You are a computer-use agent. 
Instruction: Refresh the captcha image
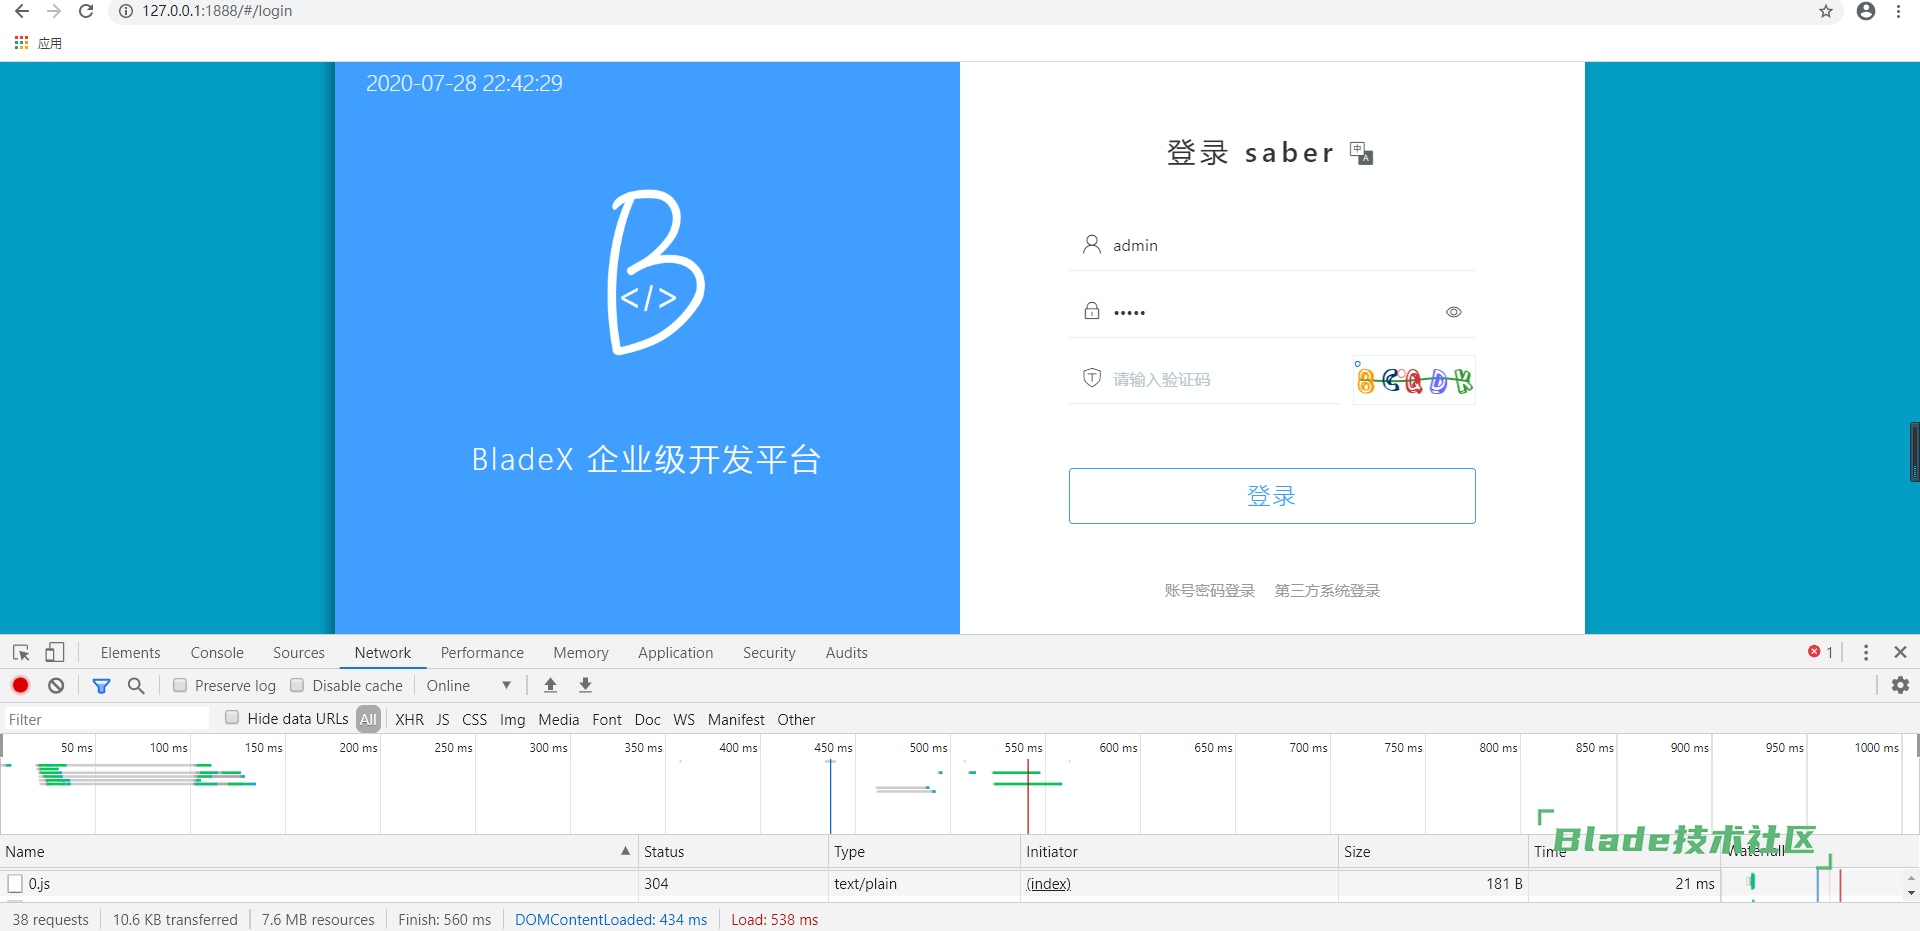[x=1414, y=381]
